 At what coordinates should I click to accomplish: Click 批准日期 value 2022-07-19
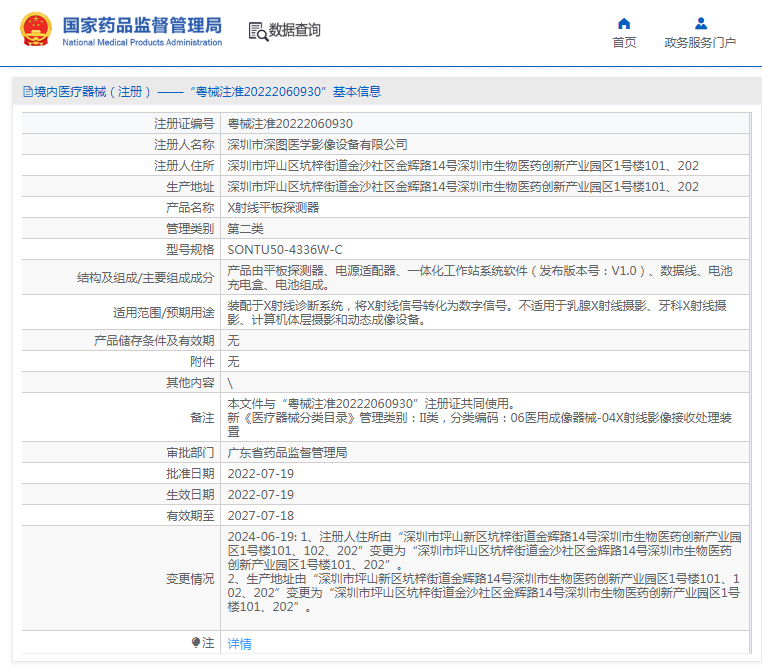pyautogui.click(x=260, y=473)
